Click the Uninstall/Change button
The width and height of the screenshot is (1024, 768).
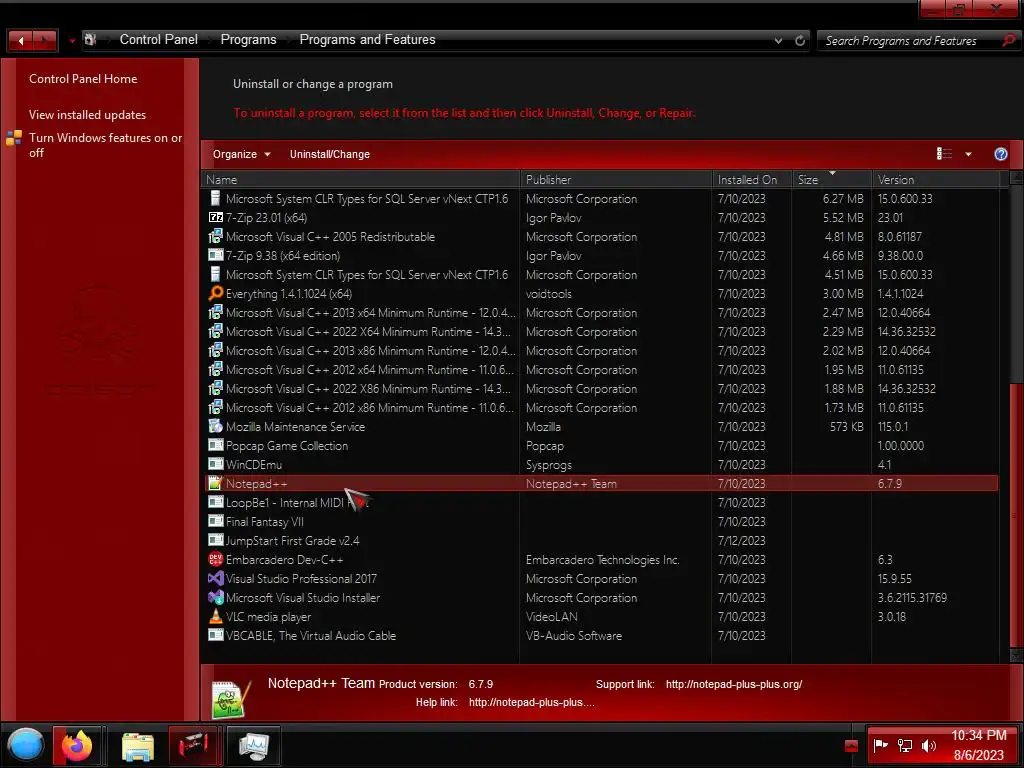coord(330,154)
